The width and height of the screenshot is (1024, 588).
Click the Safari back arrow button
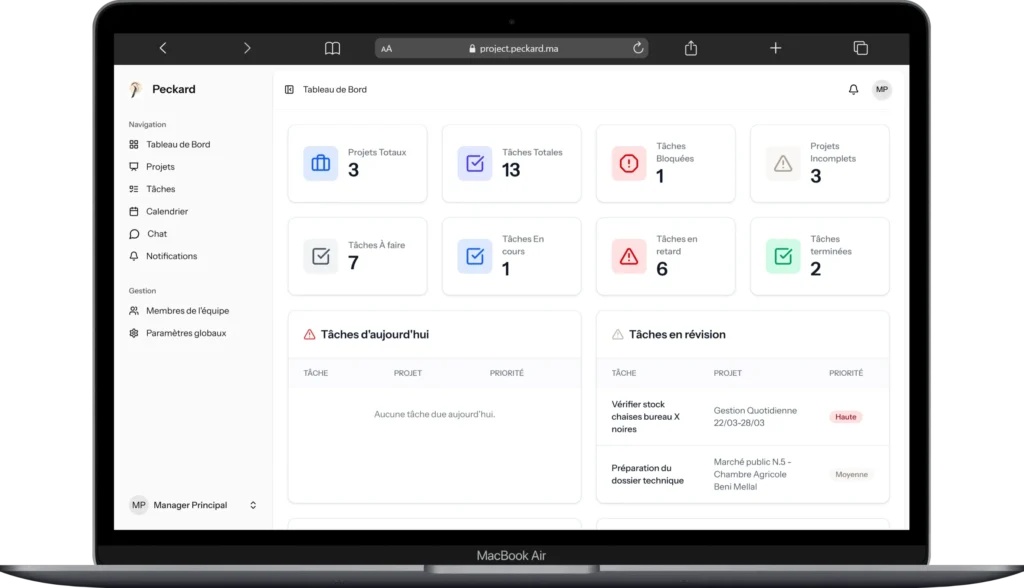point(163,48)
